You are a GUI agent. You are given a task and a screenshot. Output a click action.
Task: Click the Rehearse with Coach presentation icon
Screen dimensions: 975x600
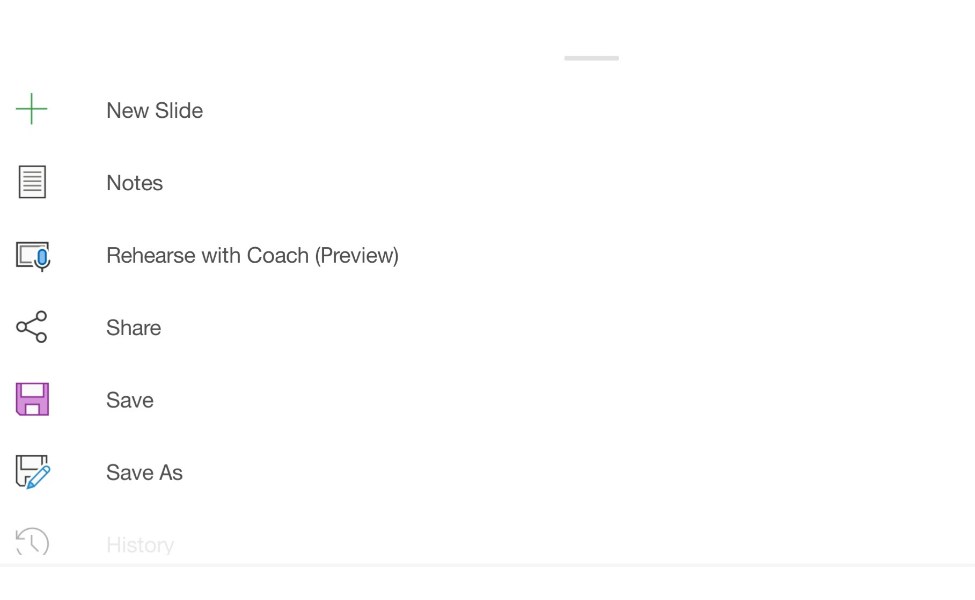tap(33, 256)
